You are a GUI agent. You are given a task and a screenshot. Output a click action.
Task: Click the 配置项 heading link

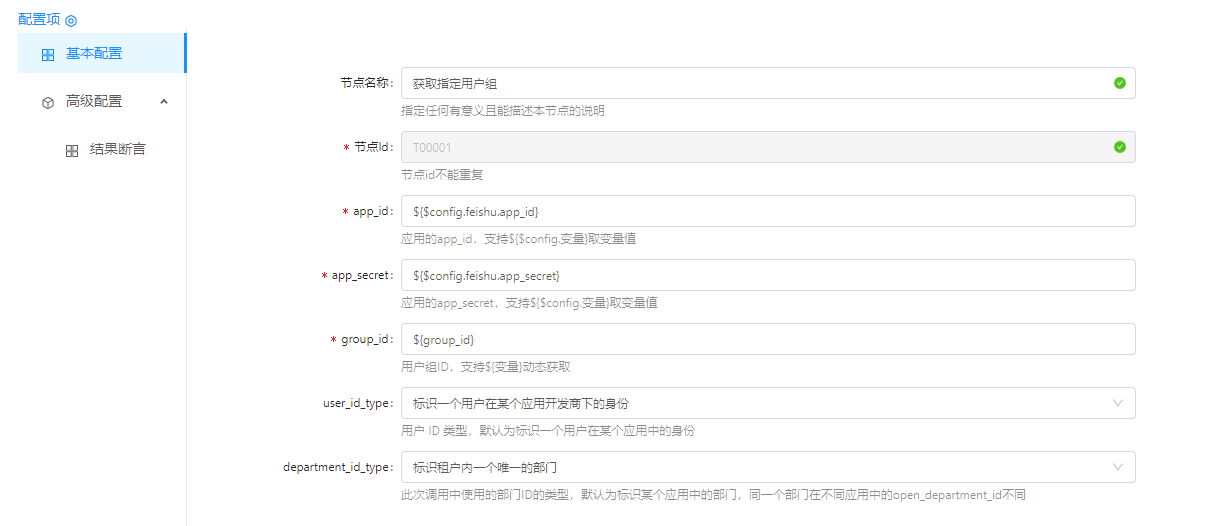pos(39,19)
